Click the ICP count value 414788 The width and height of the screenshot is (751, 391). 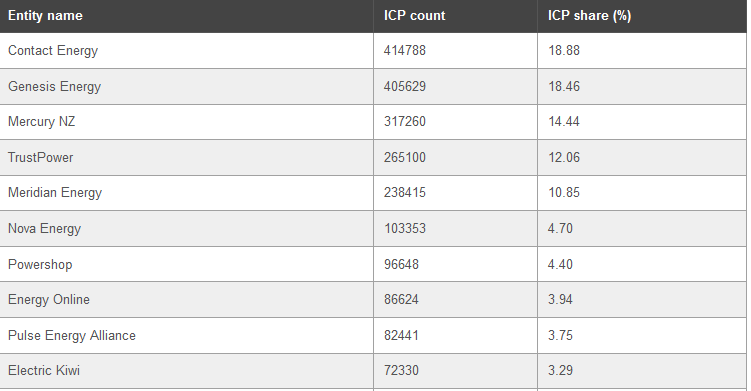pos(404,50)
